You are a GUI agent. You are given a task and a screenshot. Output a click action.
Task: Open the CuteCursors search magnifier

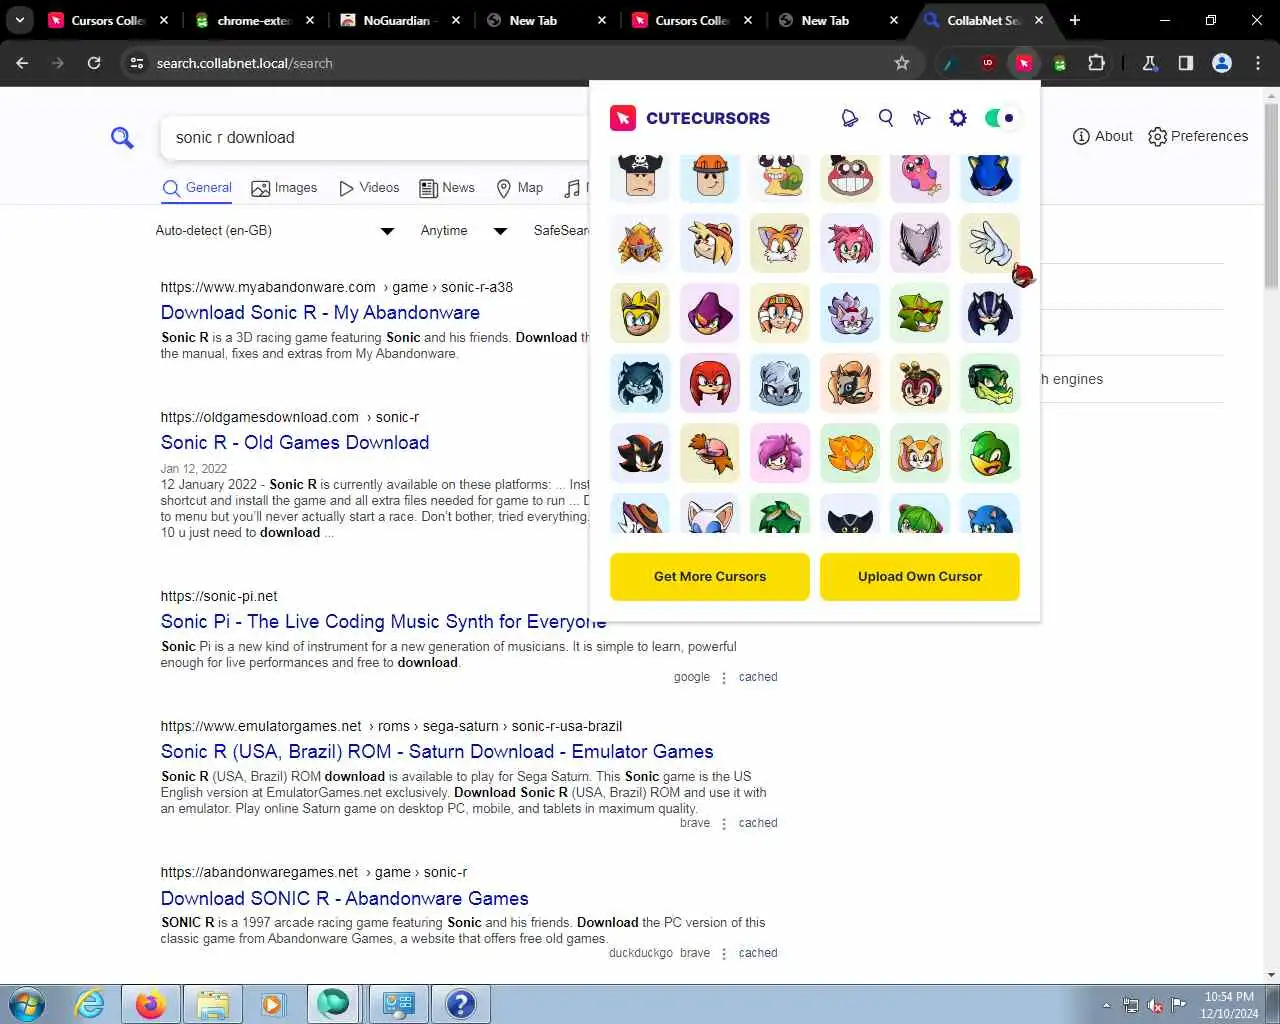pos(886,118)
